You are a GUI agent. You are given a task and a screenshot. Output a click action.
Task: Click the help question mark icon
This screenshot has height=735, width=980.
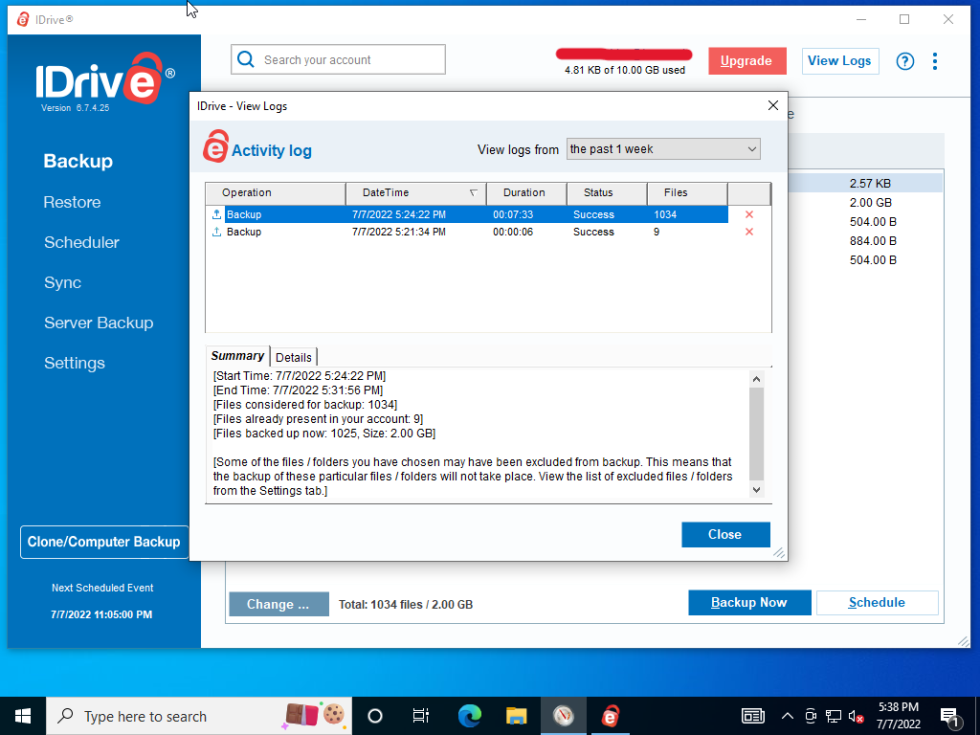[904, 61]
